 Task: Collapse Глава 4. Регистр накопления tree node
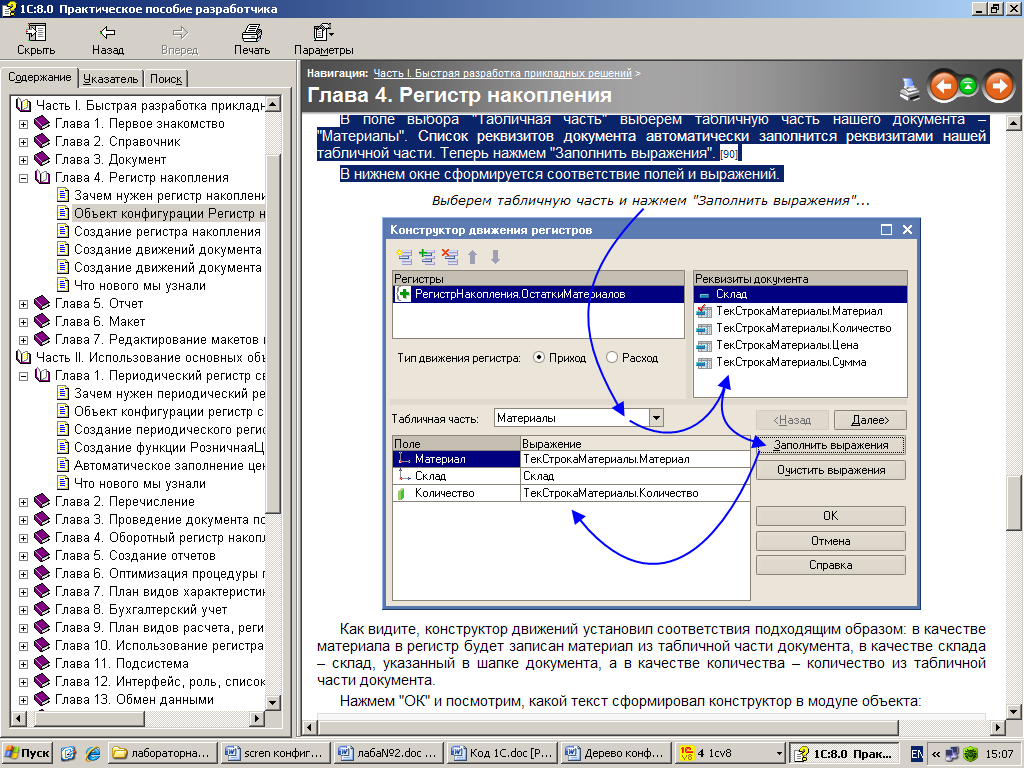(x=24, y=178)
